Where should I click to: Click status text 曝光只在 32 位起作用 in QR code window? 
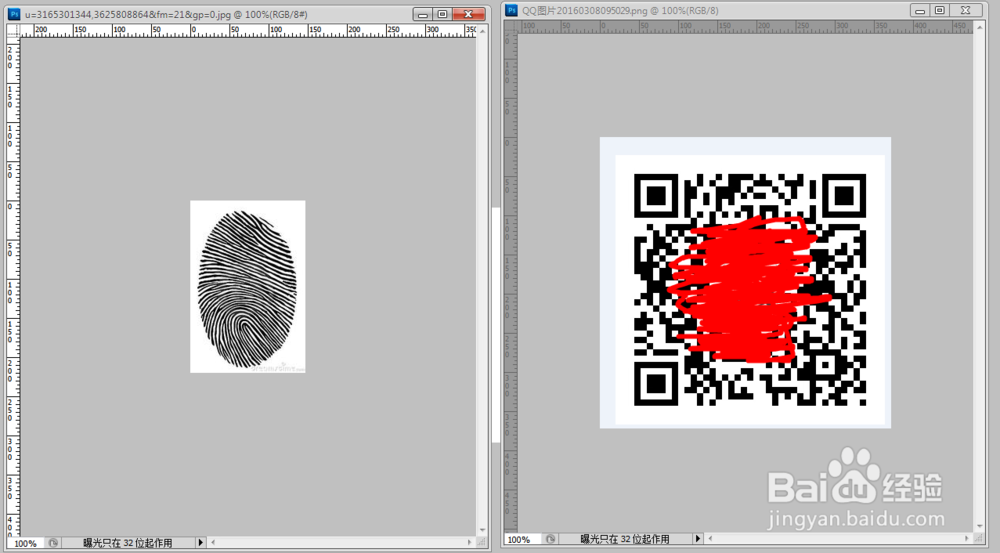pyautogui.click(x=625, y=539)
